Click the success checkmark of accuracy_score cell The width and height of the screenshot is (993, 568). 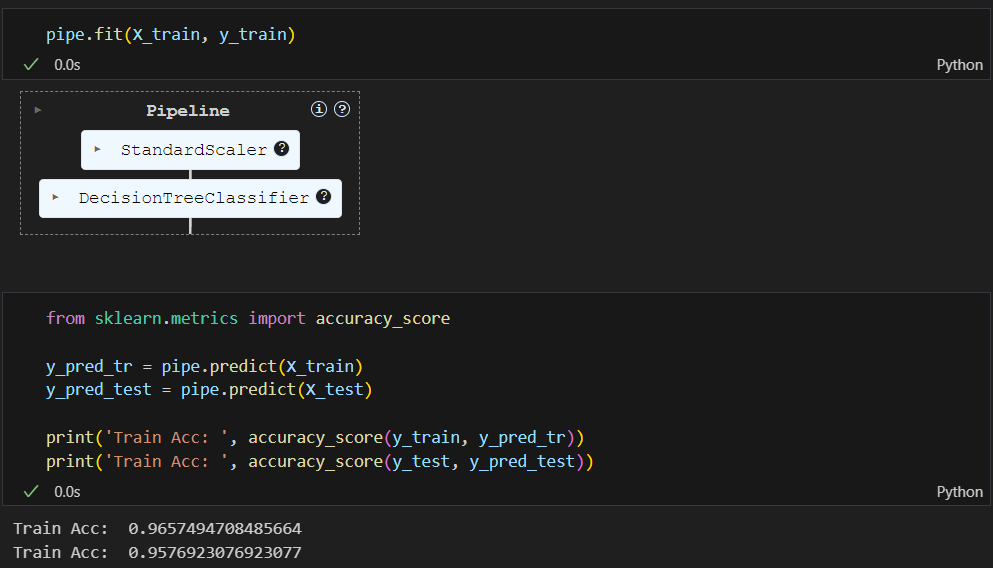pos(31,491)
